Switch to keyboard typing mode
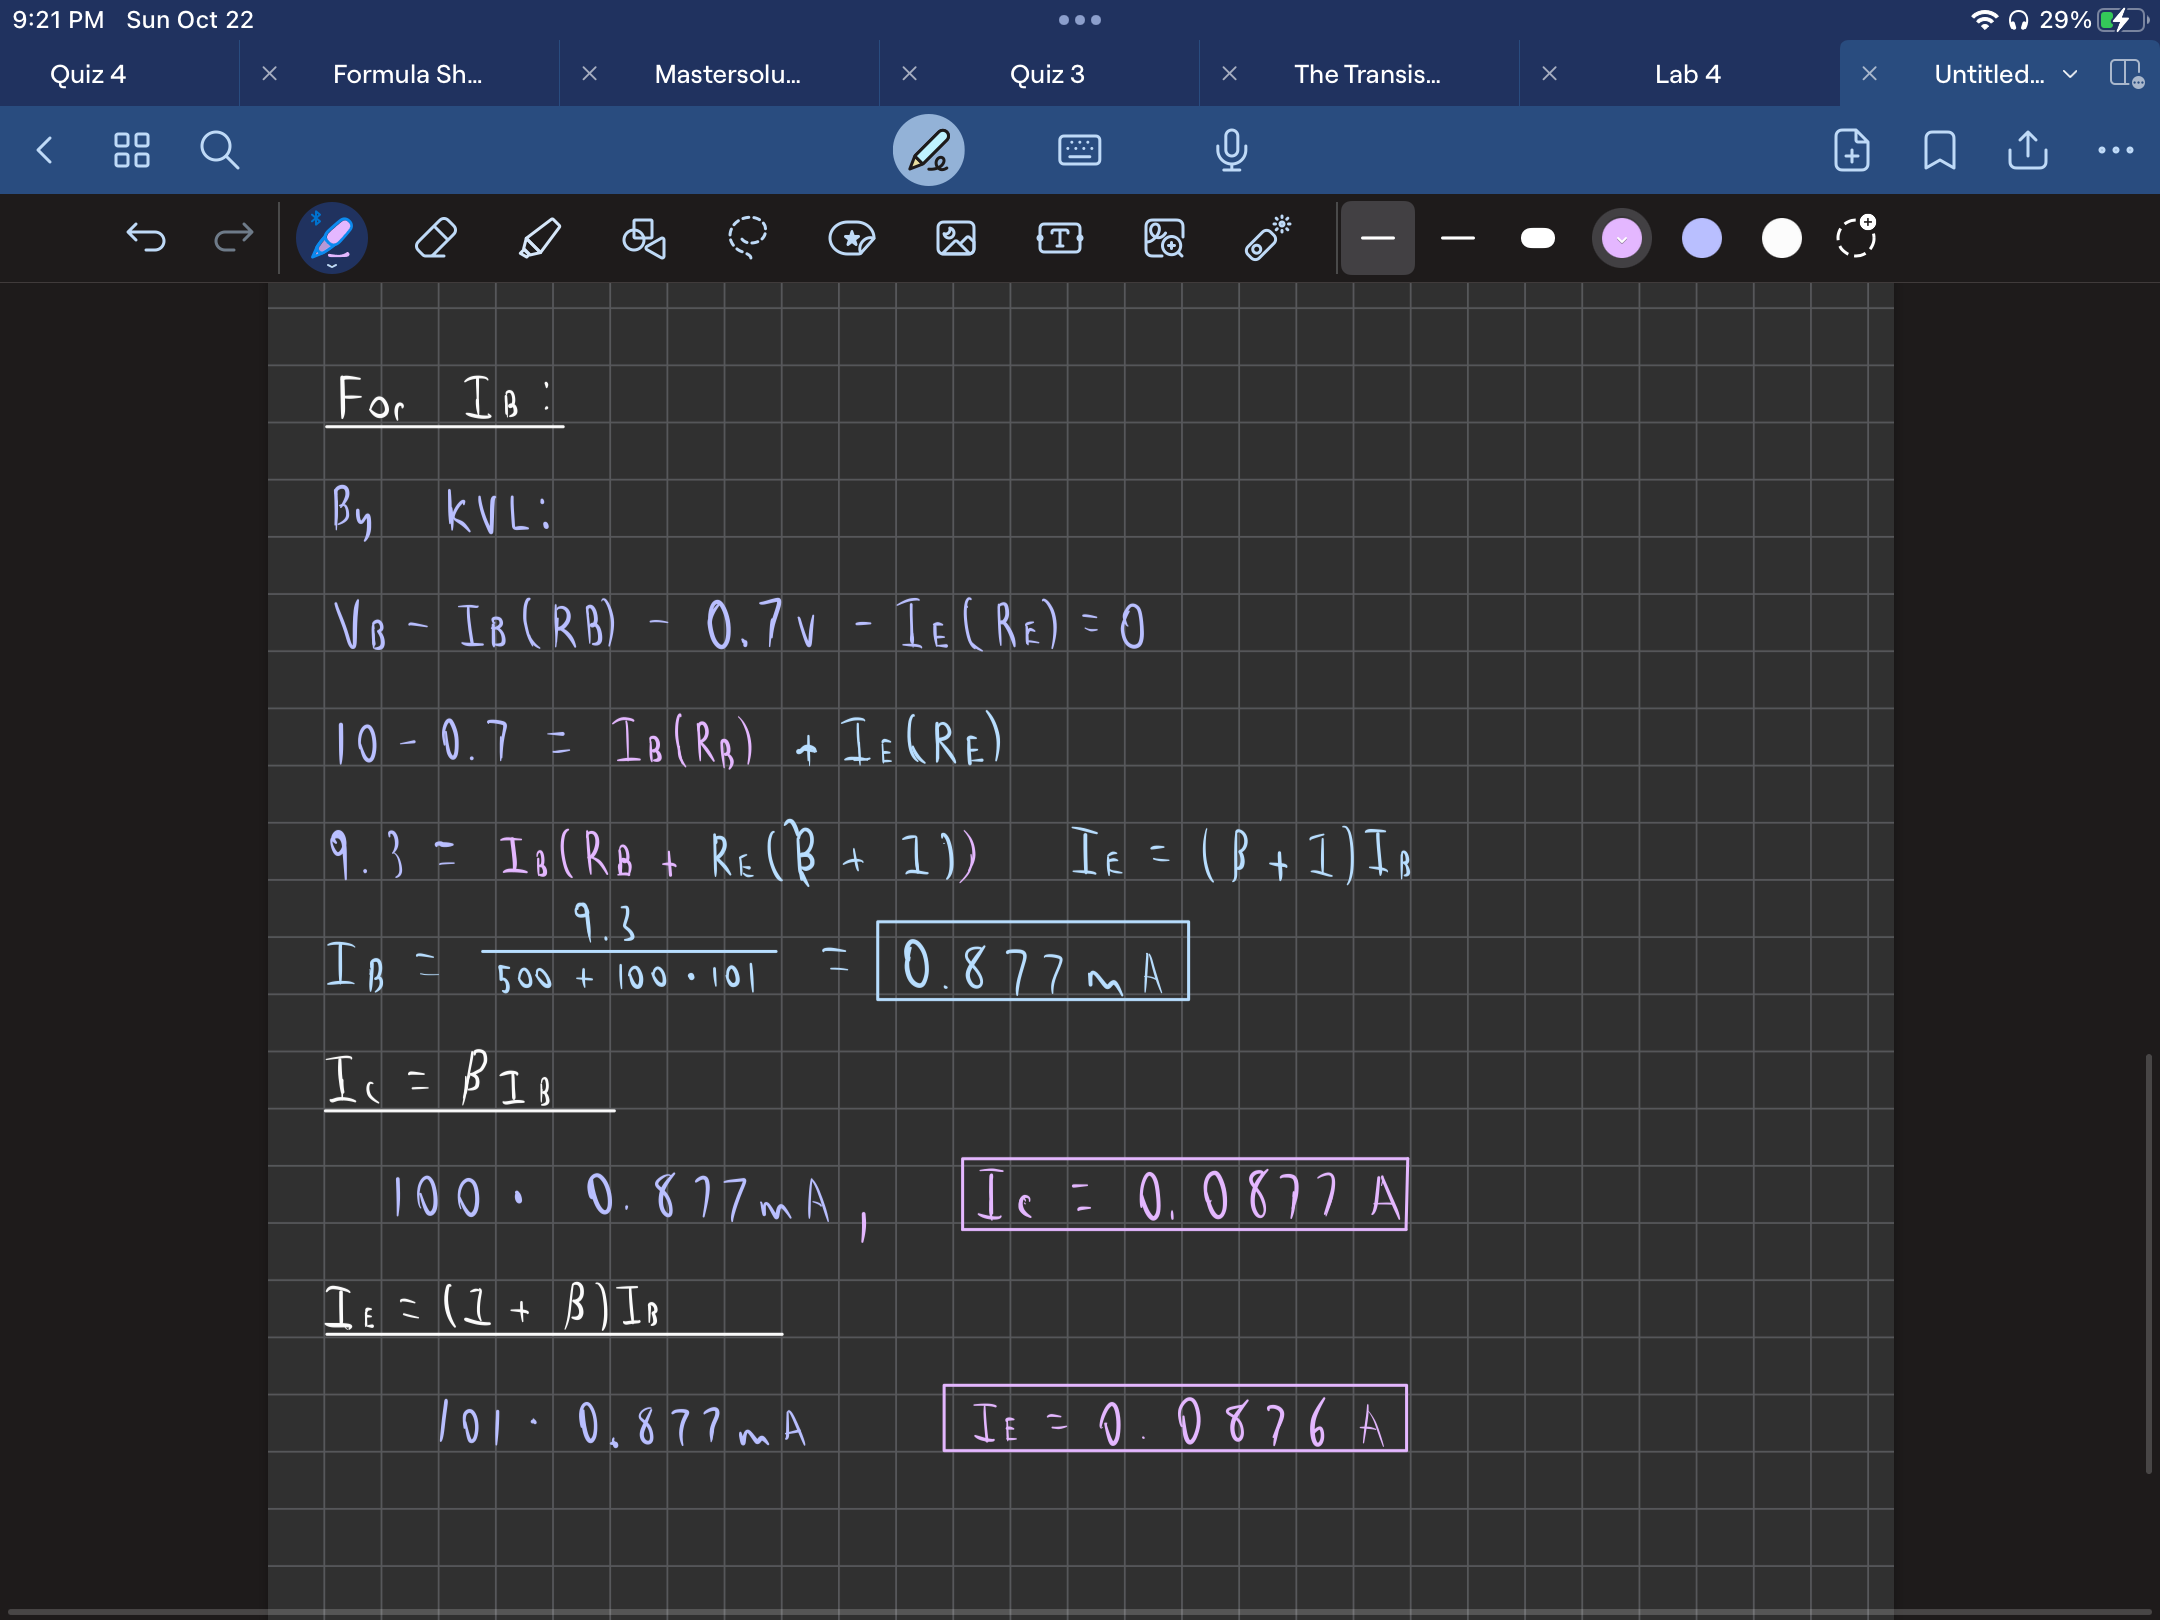Image resolution: width=2160 pixels, height=1620 pixels. click(1079, 150)
